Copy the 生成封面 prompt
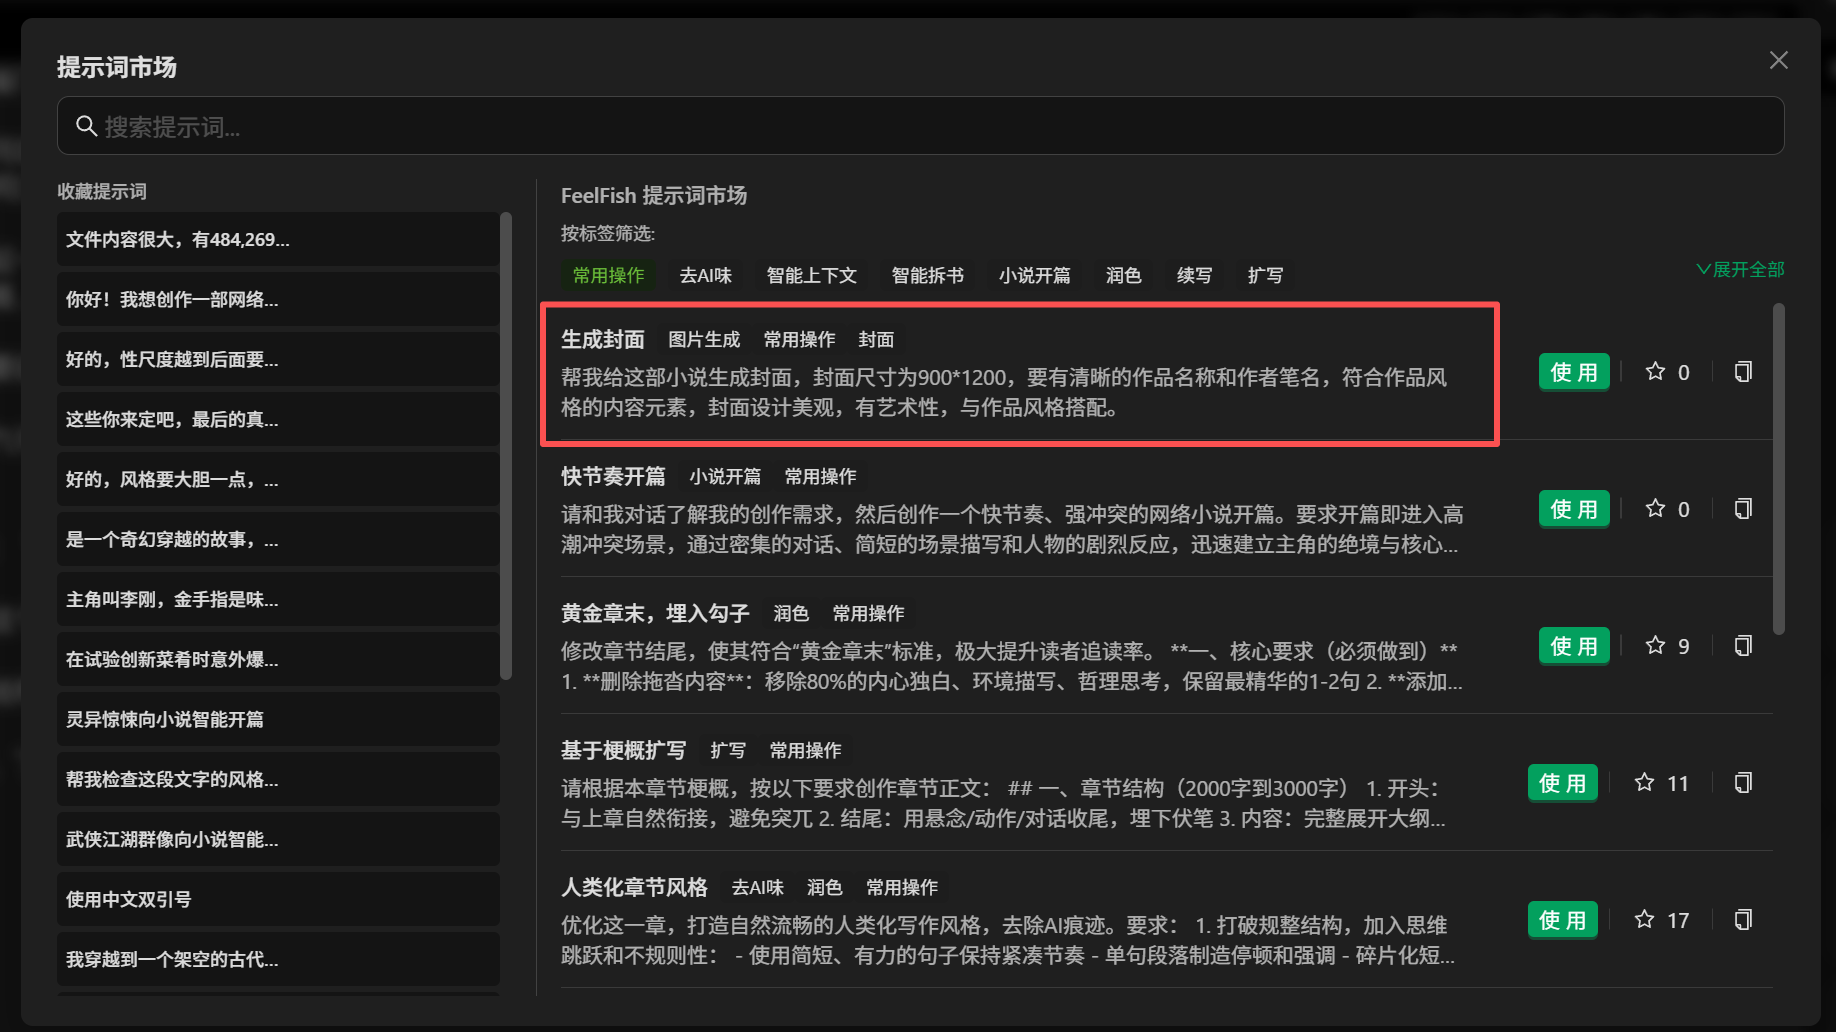The image size is (1836, 1032). click(x=1743, y=372)
